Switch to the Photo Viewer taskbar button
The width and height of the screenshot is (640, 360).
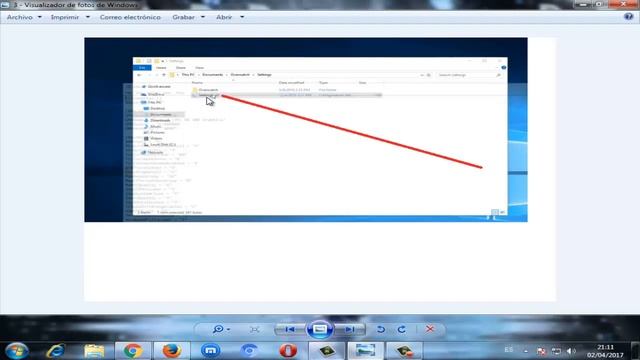[x=365, y=351]
